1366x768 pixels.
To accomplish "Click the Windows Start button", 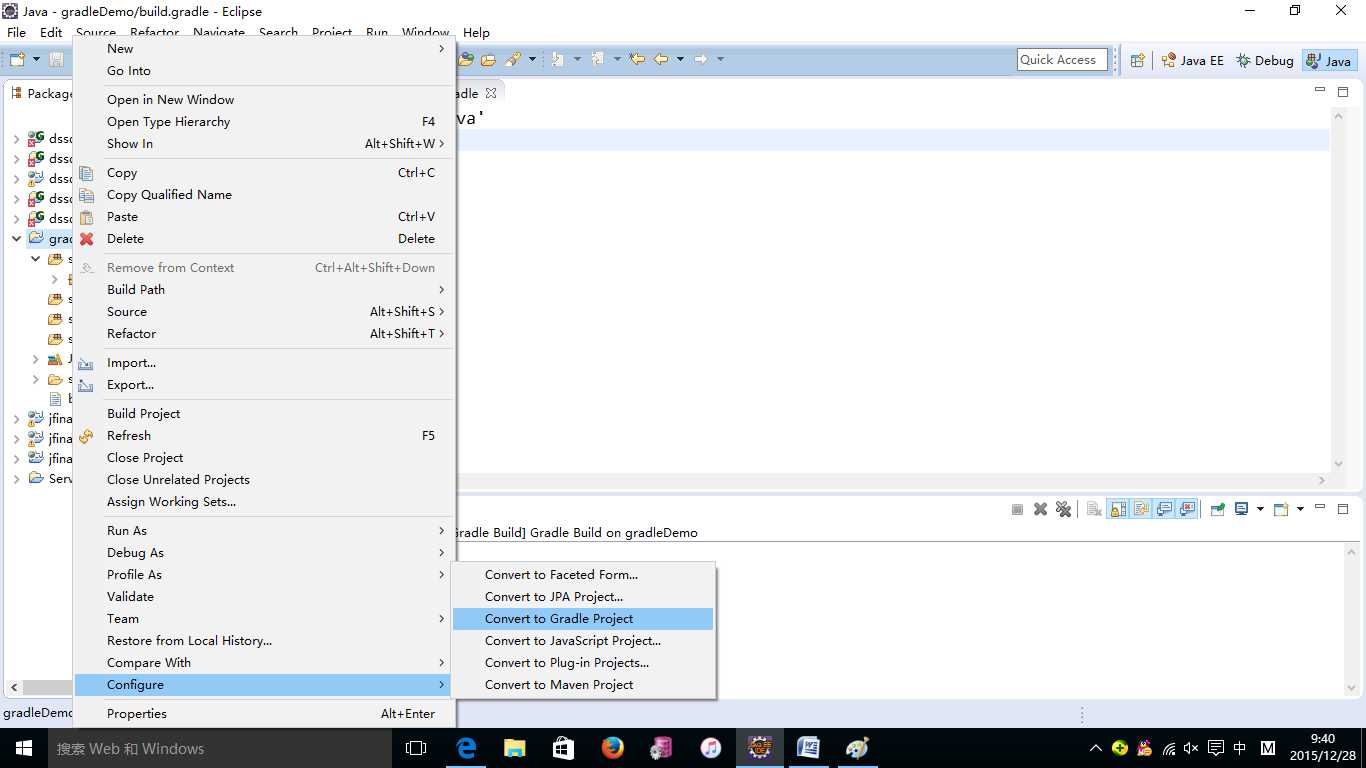I will coord(23,748).
